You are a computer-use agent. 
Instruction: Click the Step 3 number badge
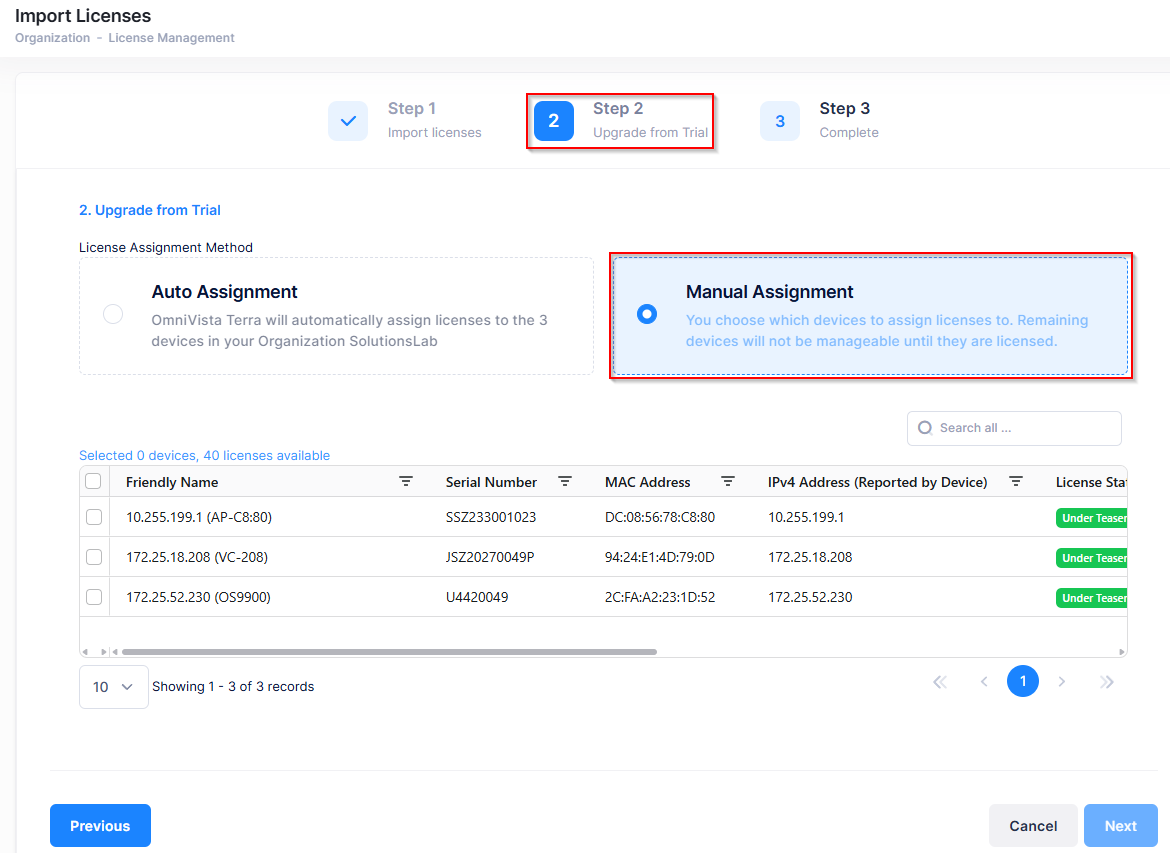pyautogui.click(x=780, y=121)
